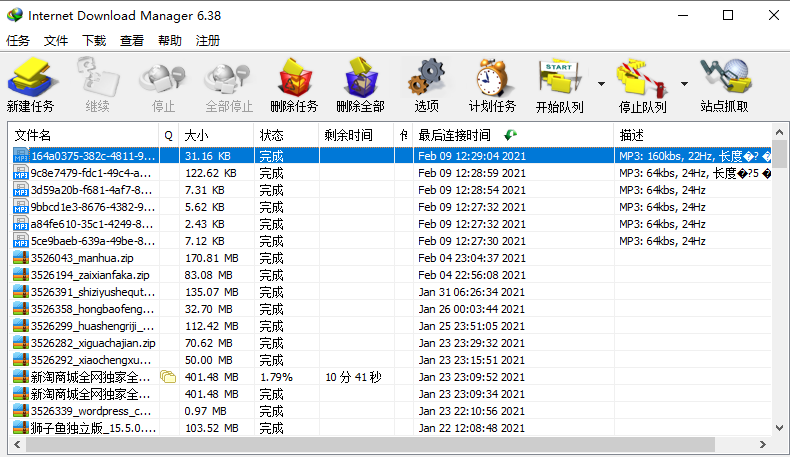The image size is (790, 457).
Task: Open the 查看 menu
Action: pos(132,41)
